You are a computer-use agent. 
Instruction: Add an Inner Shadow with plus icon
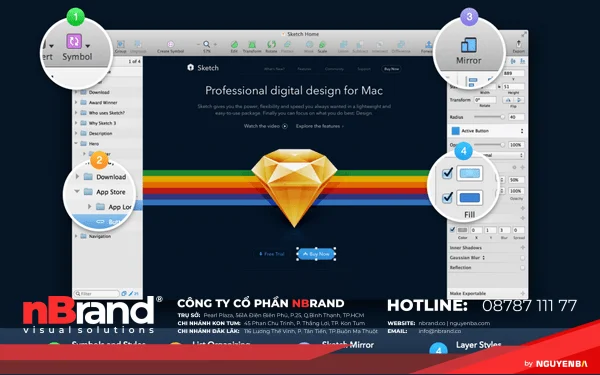click(522, 248)
